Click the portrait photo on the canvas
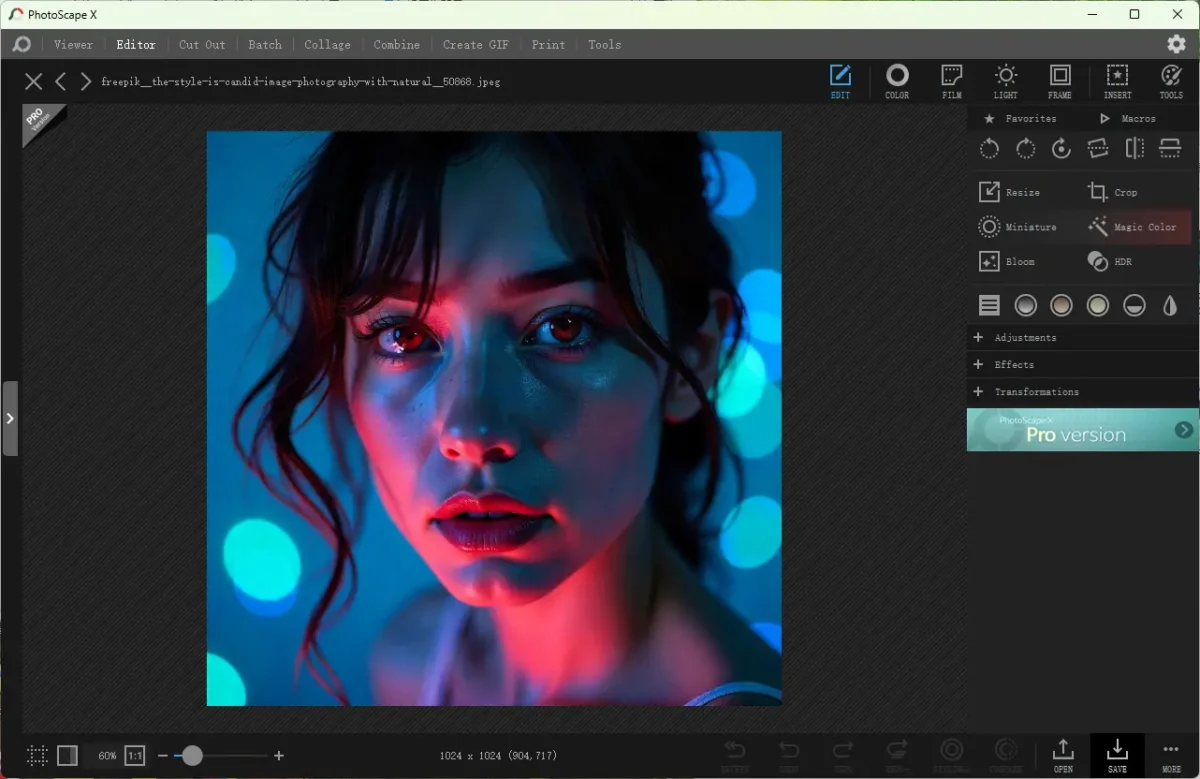This screenshot has width=1200, height=779. (x=494, y=418)
